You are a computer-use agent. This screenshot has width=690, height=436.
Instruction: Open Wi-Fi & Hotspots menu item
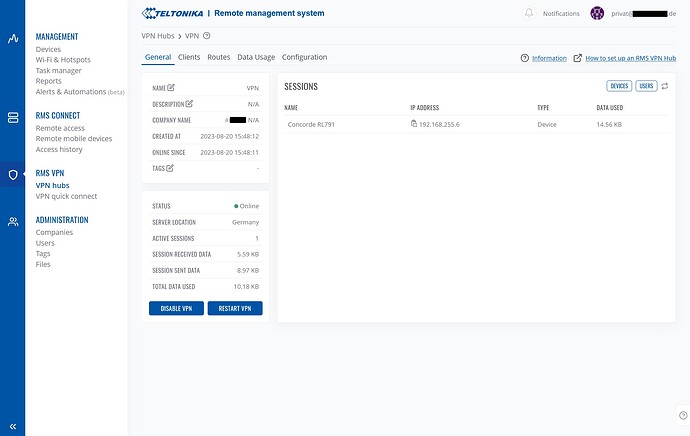point(63,60)
